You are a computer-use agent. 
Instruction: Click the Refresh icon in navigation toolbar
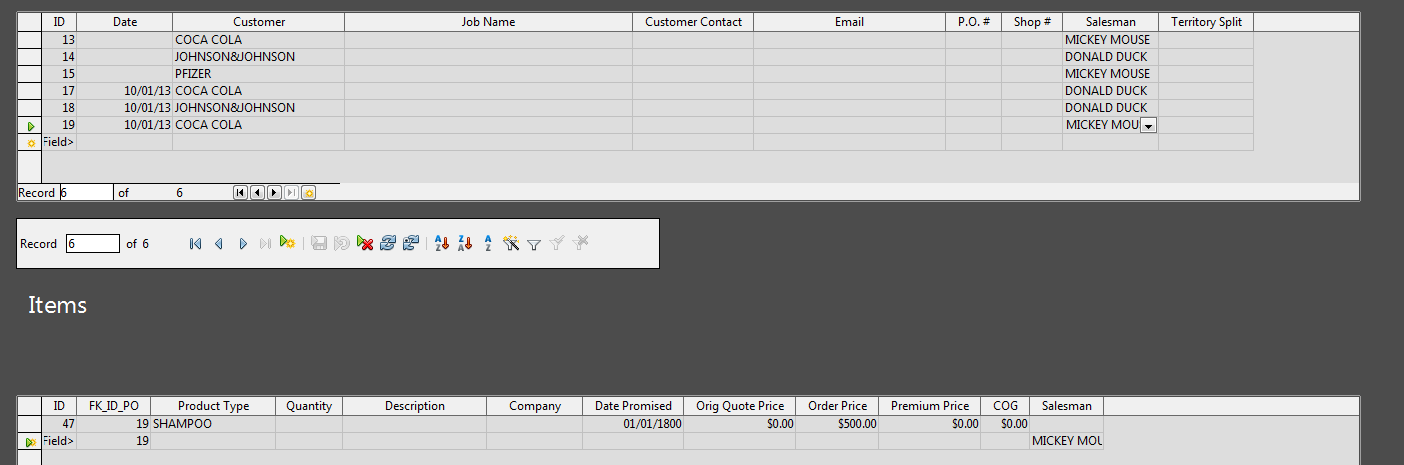pyautogui.click(x=387, y=244)
